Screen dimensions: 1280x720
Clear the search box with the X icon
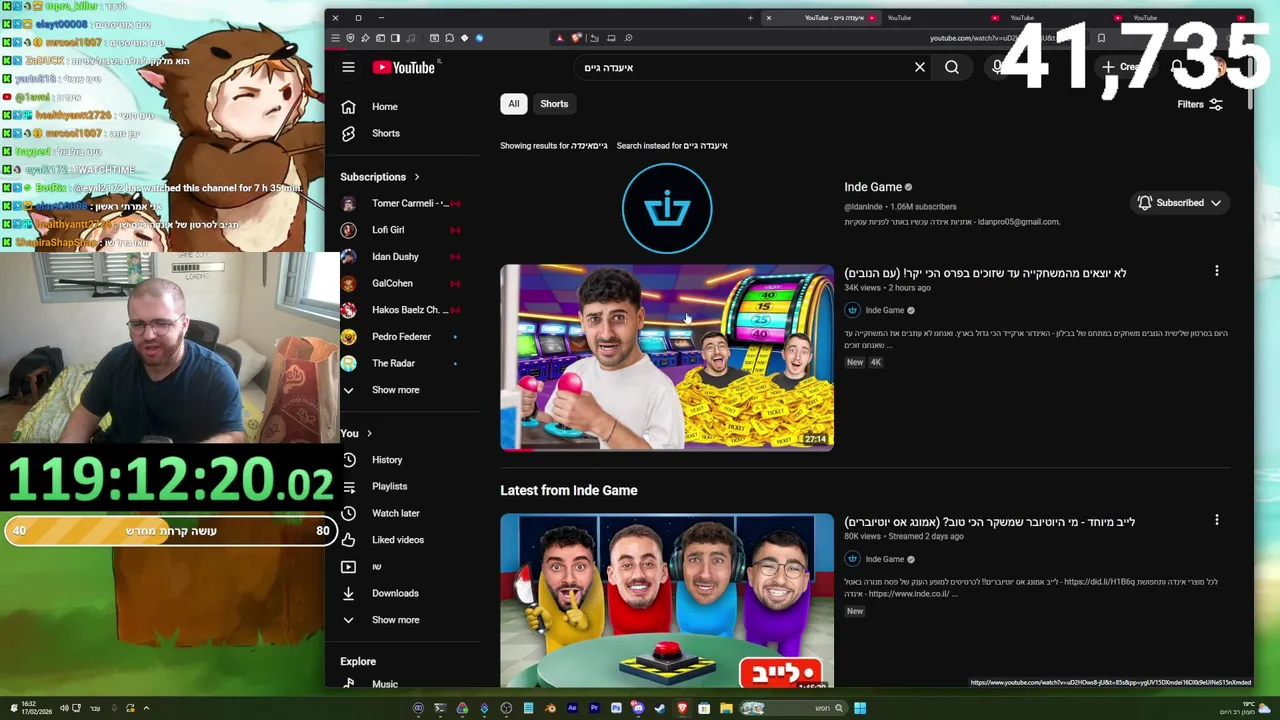coord(920,67)
